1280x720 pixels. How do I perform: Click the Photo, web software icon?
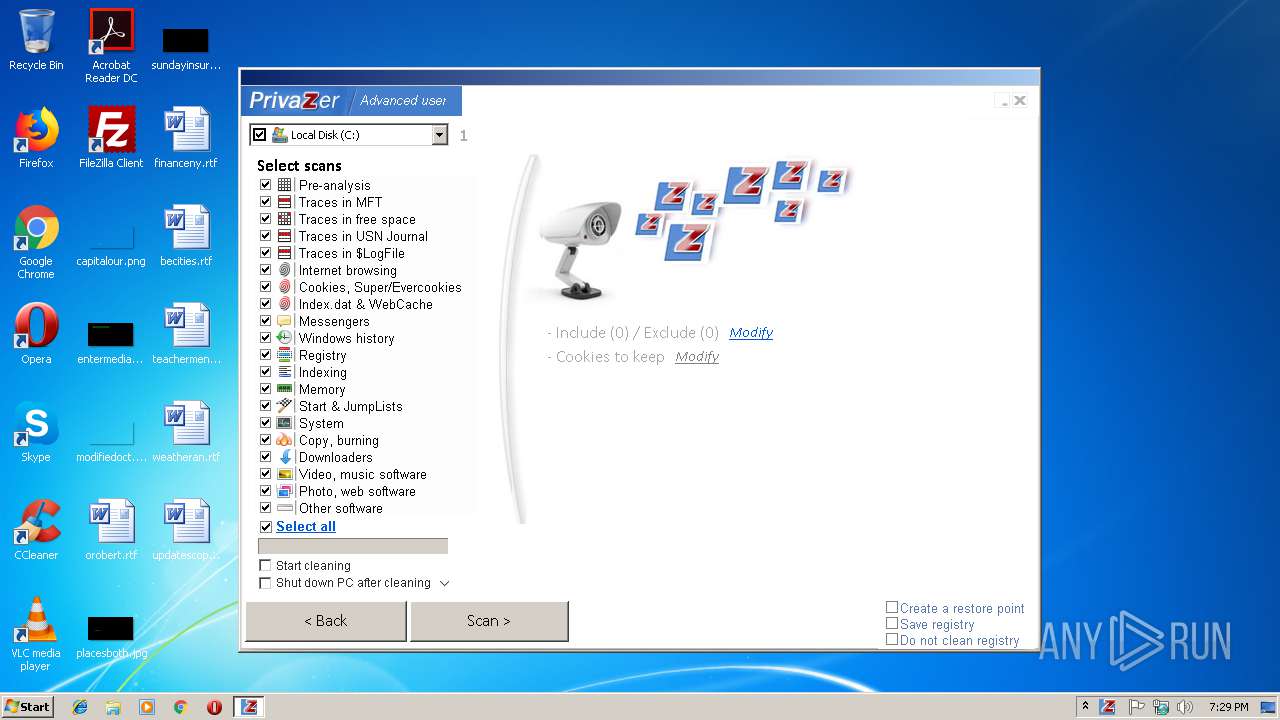[x=285, y=491]
